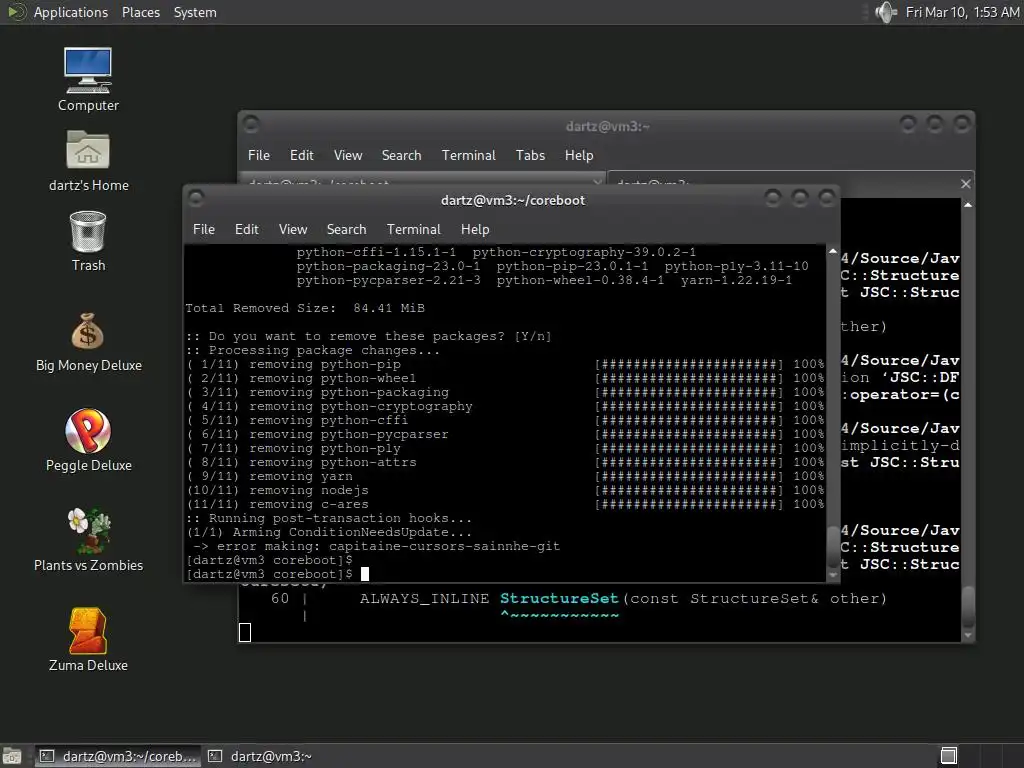Click 'StructureSet' highlighted text in background terminal
This screenshot has height=768, width=1024.
click(x=559, y=598)
